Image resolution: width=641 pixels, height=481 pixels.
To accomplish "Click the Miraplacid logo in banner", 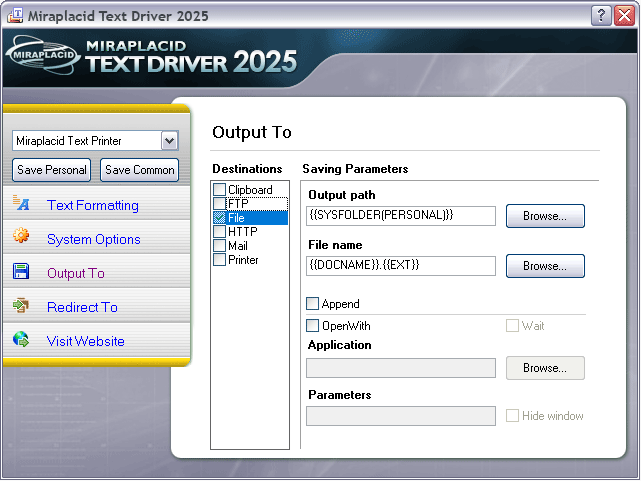I will pos(43,55).
